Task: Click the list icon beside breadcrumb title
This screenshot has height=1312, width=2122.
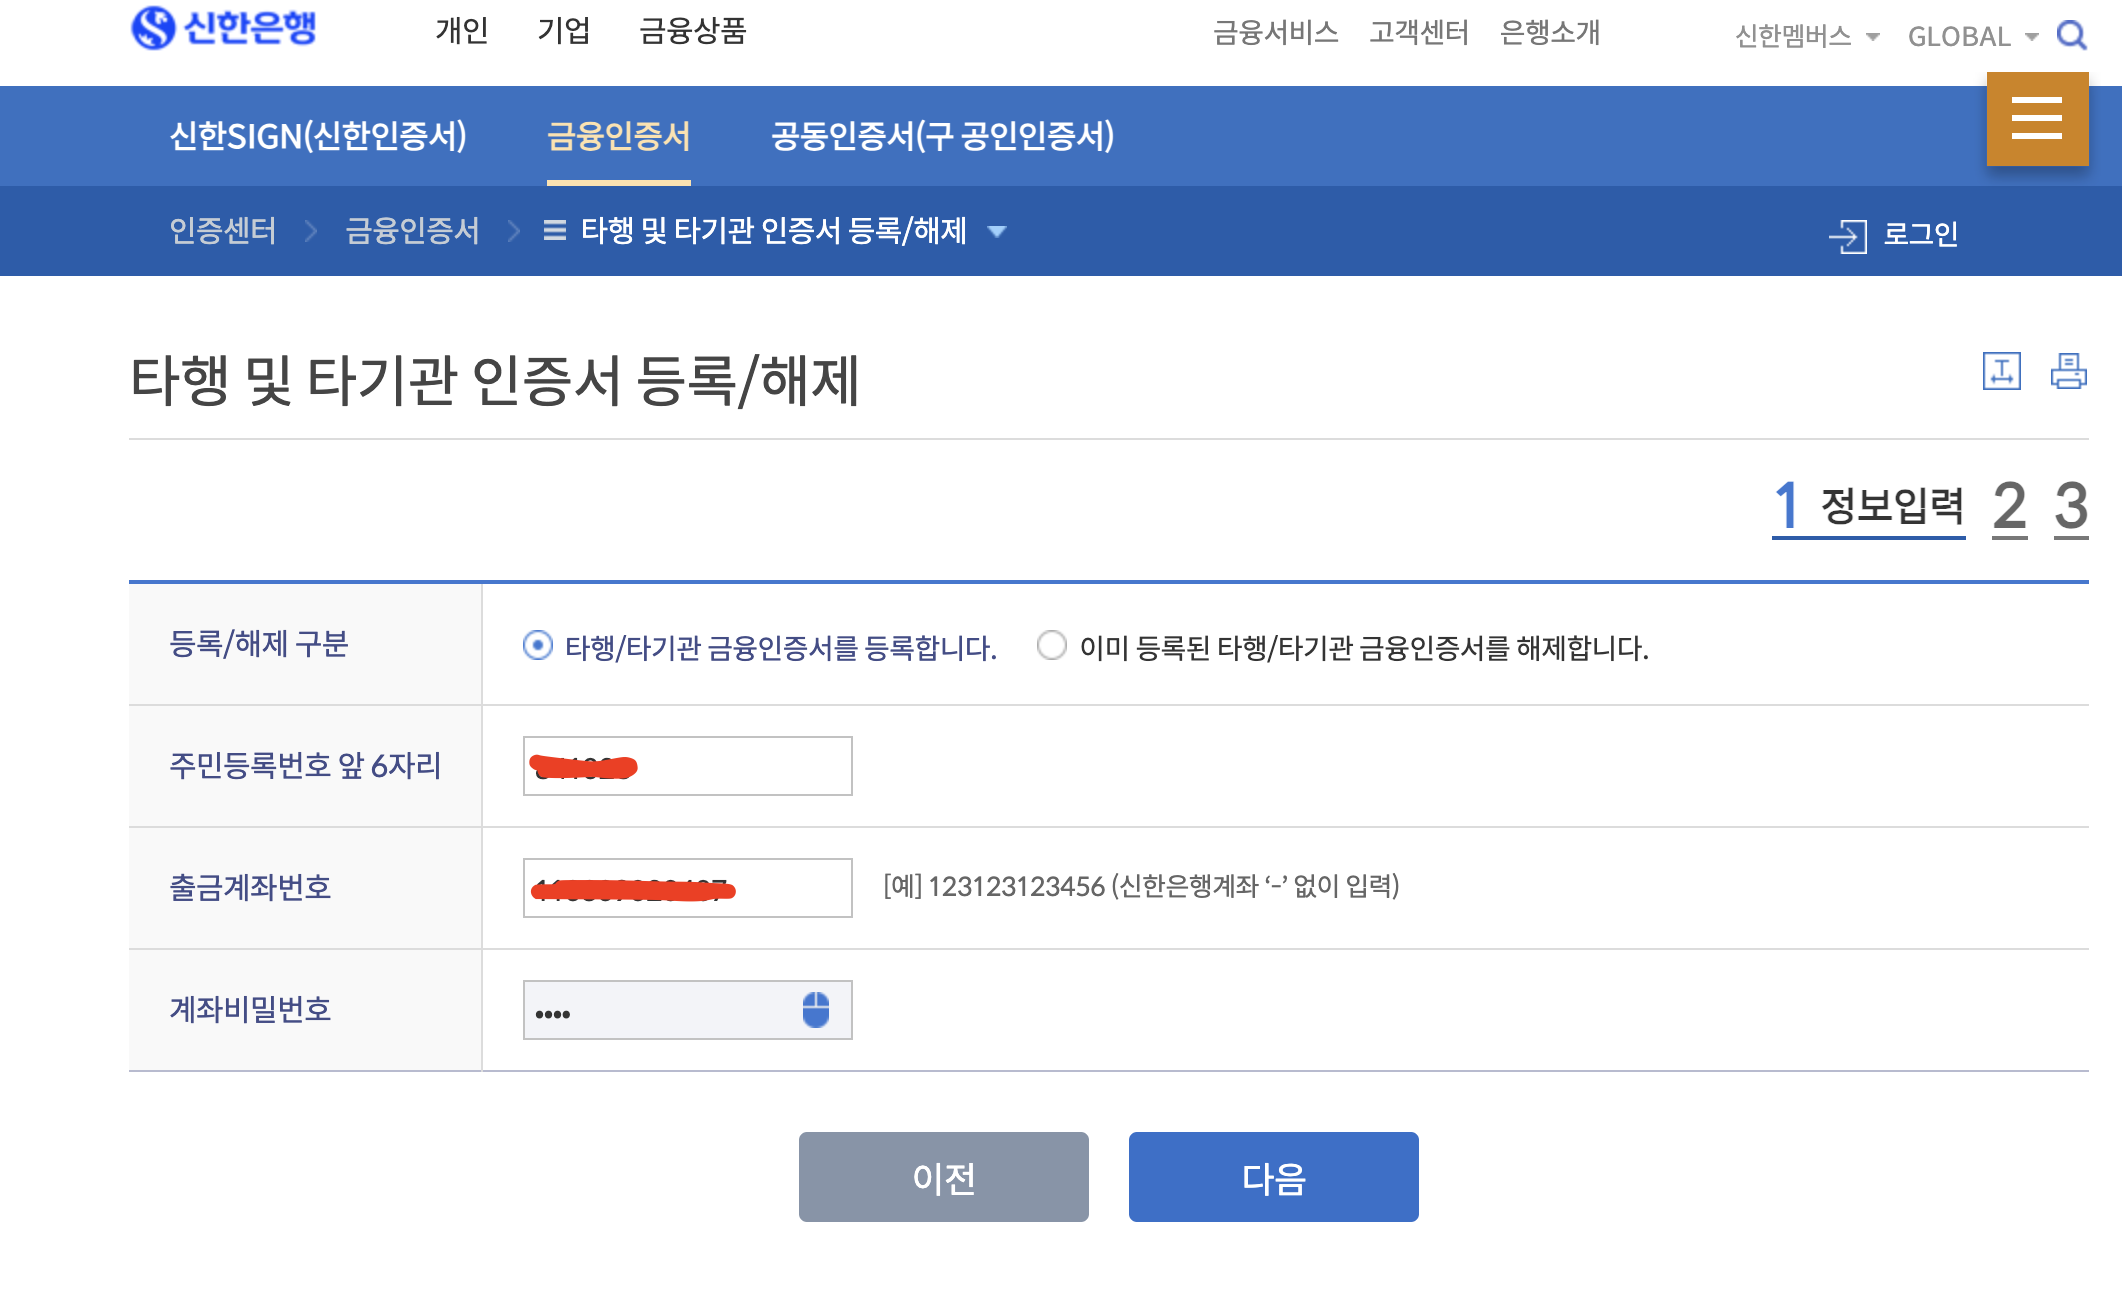Action: point(554,232)
